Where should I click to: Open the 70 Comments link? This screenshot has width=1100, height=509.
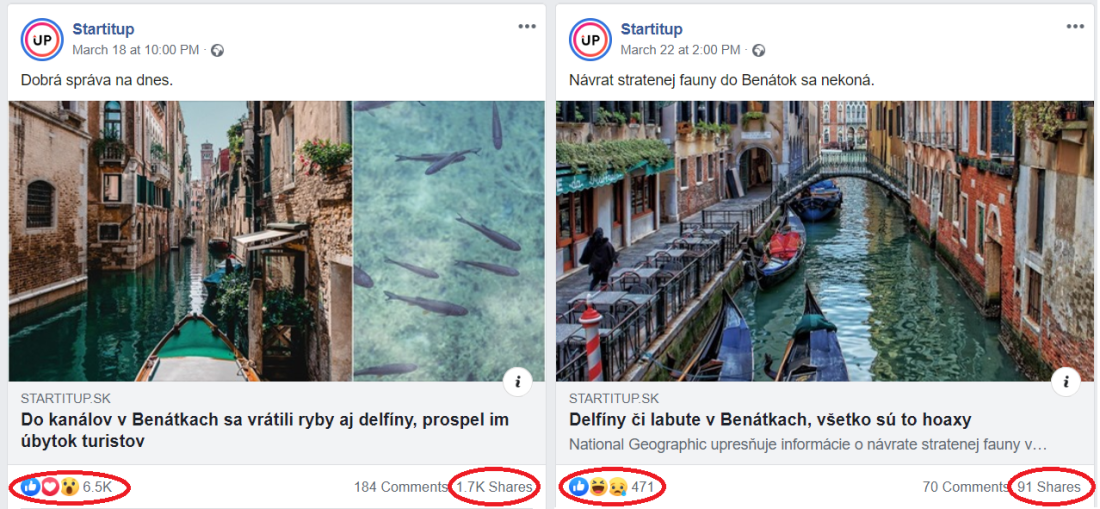click(x=965, y=487)
